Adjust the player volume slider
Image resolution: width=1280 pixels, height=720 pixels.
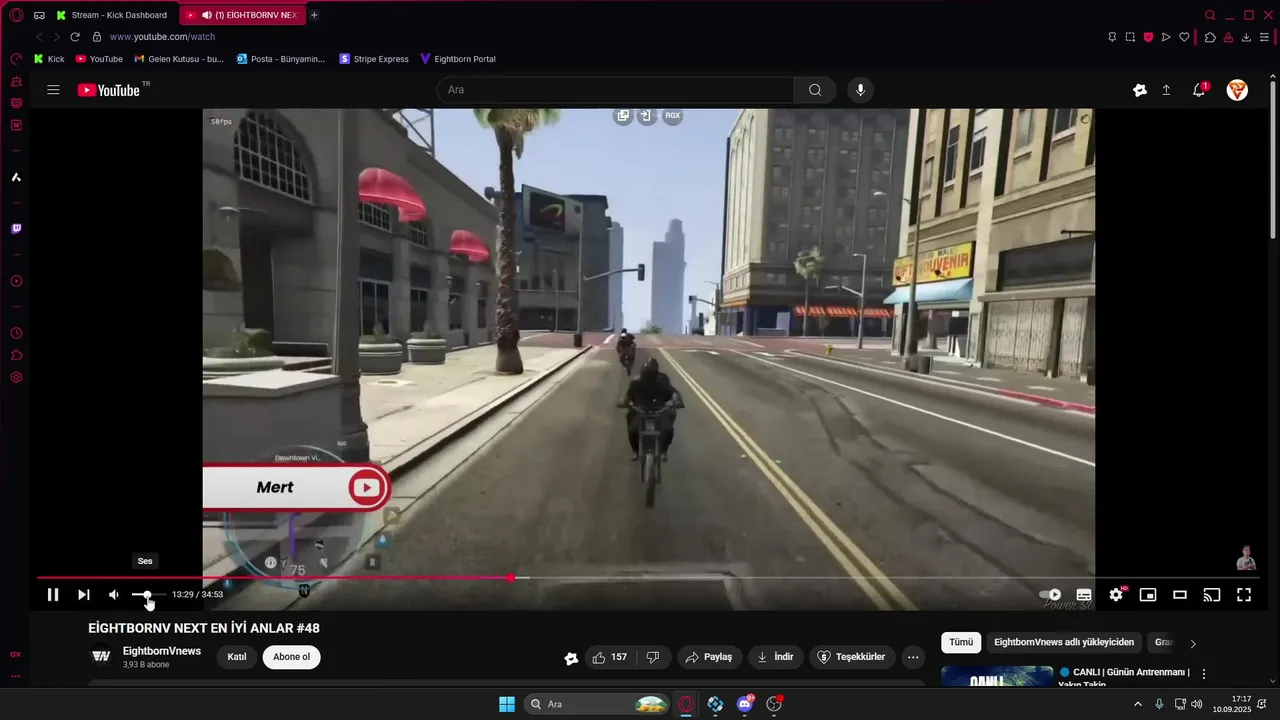(x=148, y=595)
